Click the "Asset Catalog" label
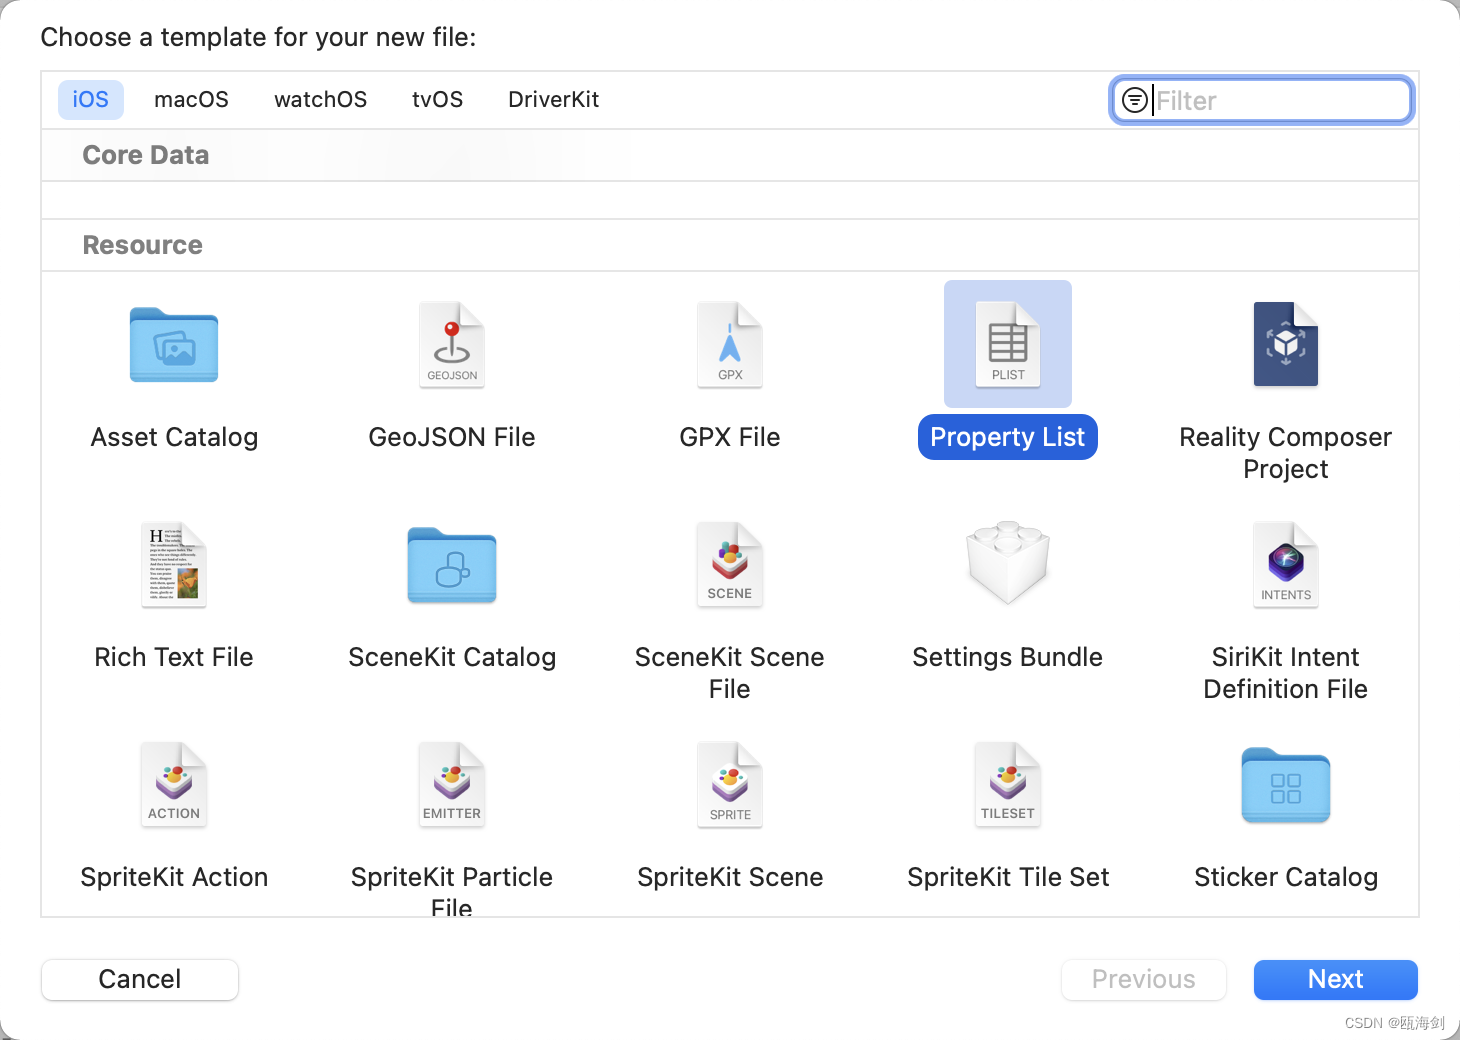Image resolution: width=1460 pixels, height=1040 pixels. click(174, 437)
